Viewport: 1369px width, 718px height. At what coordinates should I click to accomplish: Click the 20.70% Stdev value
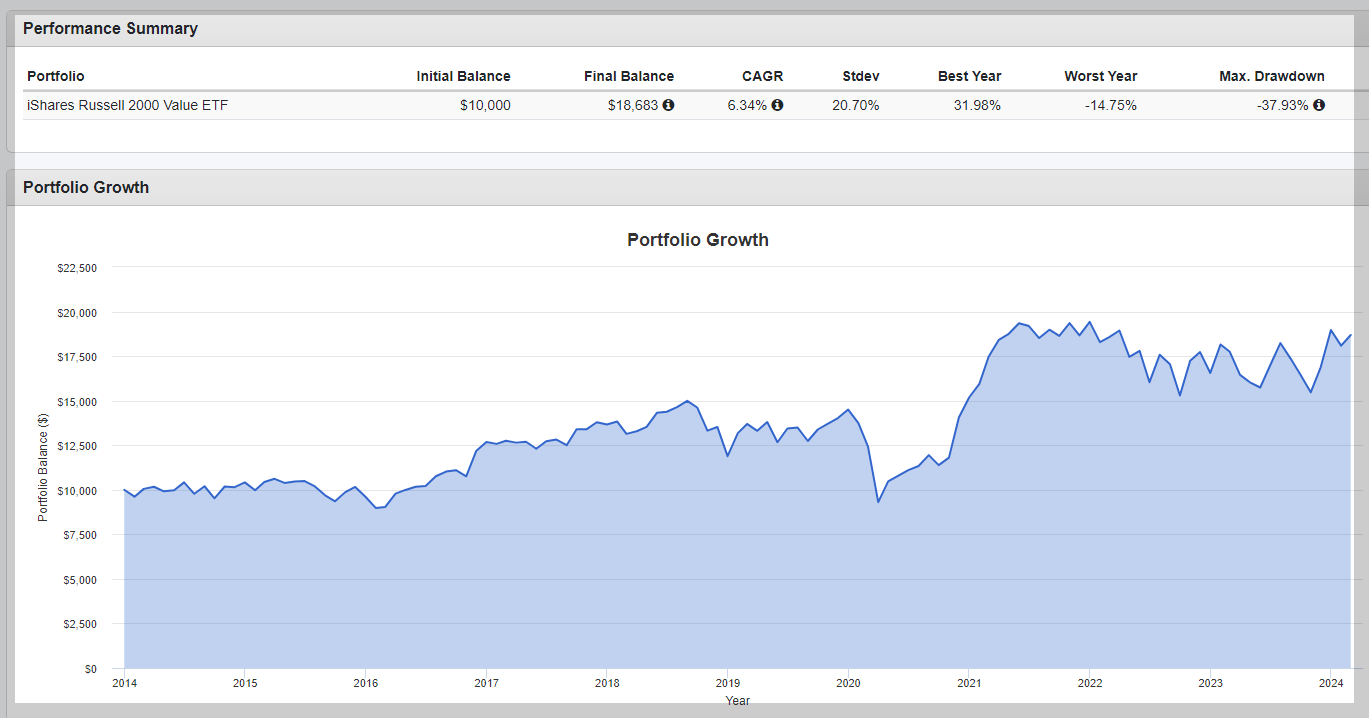pyautogui.click(x=856, y=105)
